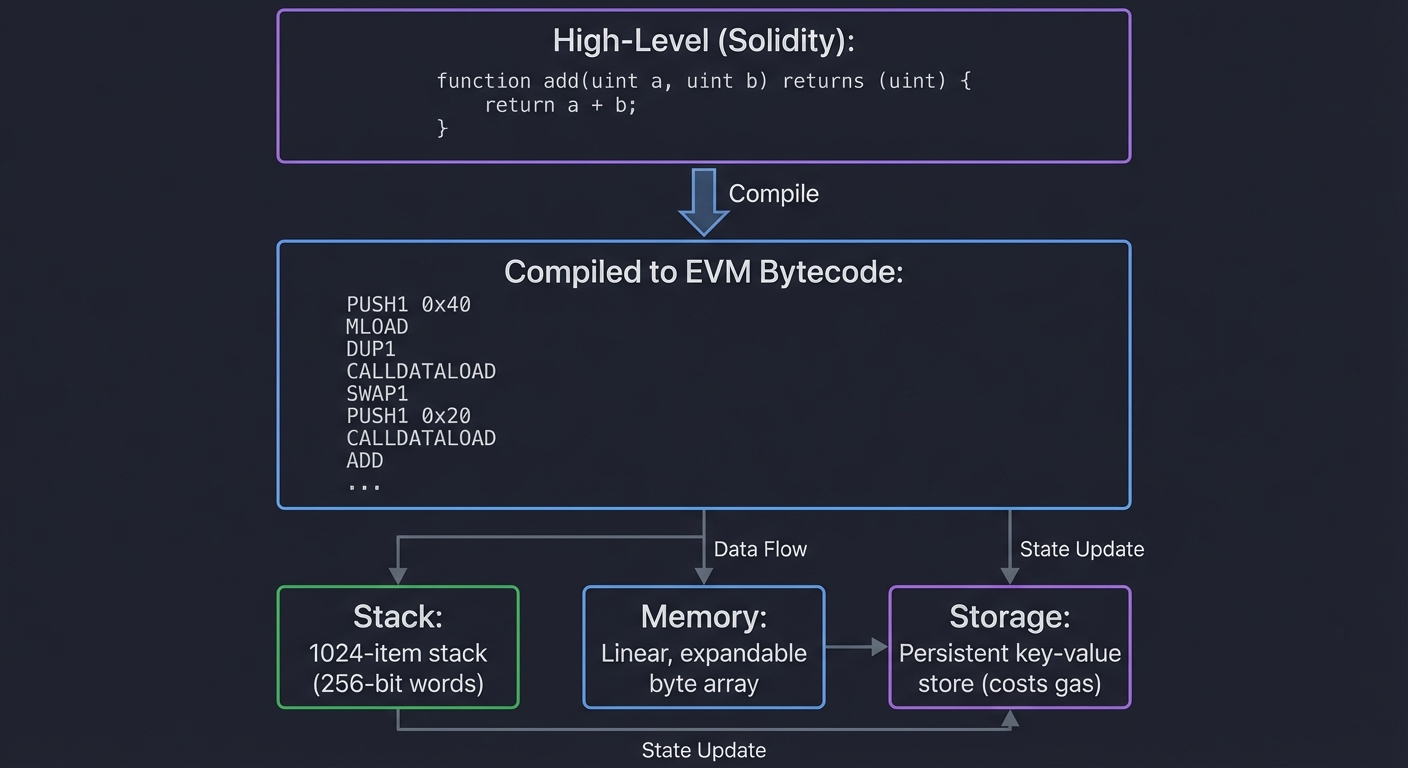Select the arrow from Memory to Storage
Screen dimensions: 1408x768
pyautogui.click(x=857, y=647)
